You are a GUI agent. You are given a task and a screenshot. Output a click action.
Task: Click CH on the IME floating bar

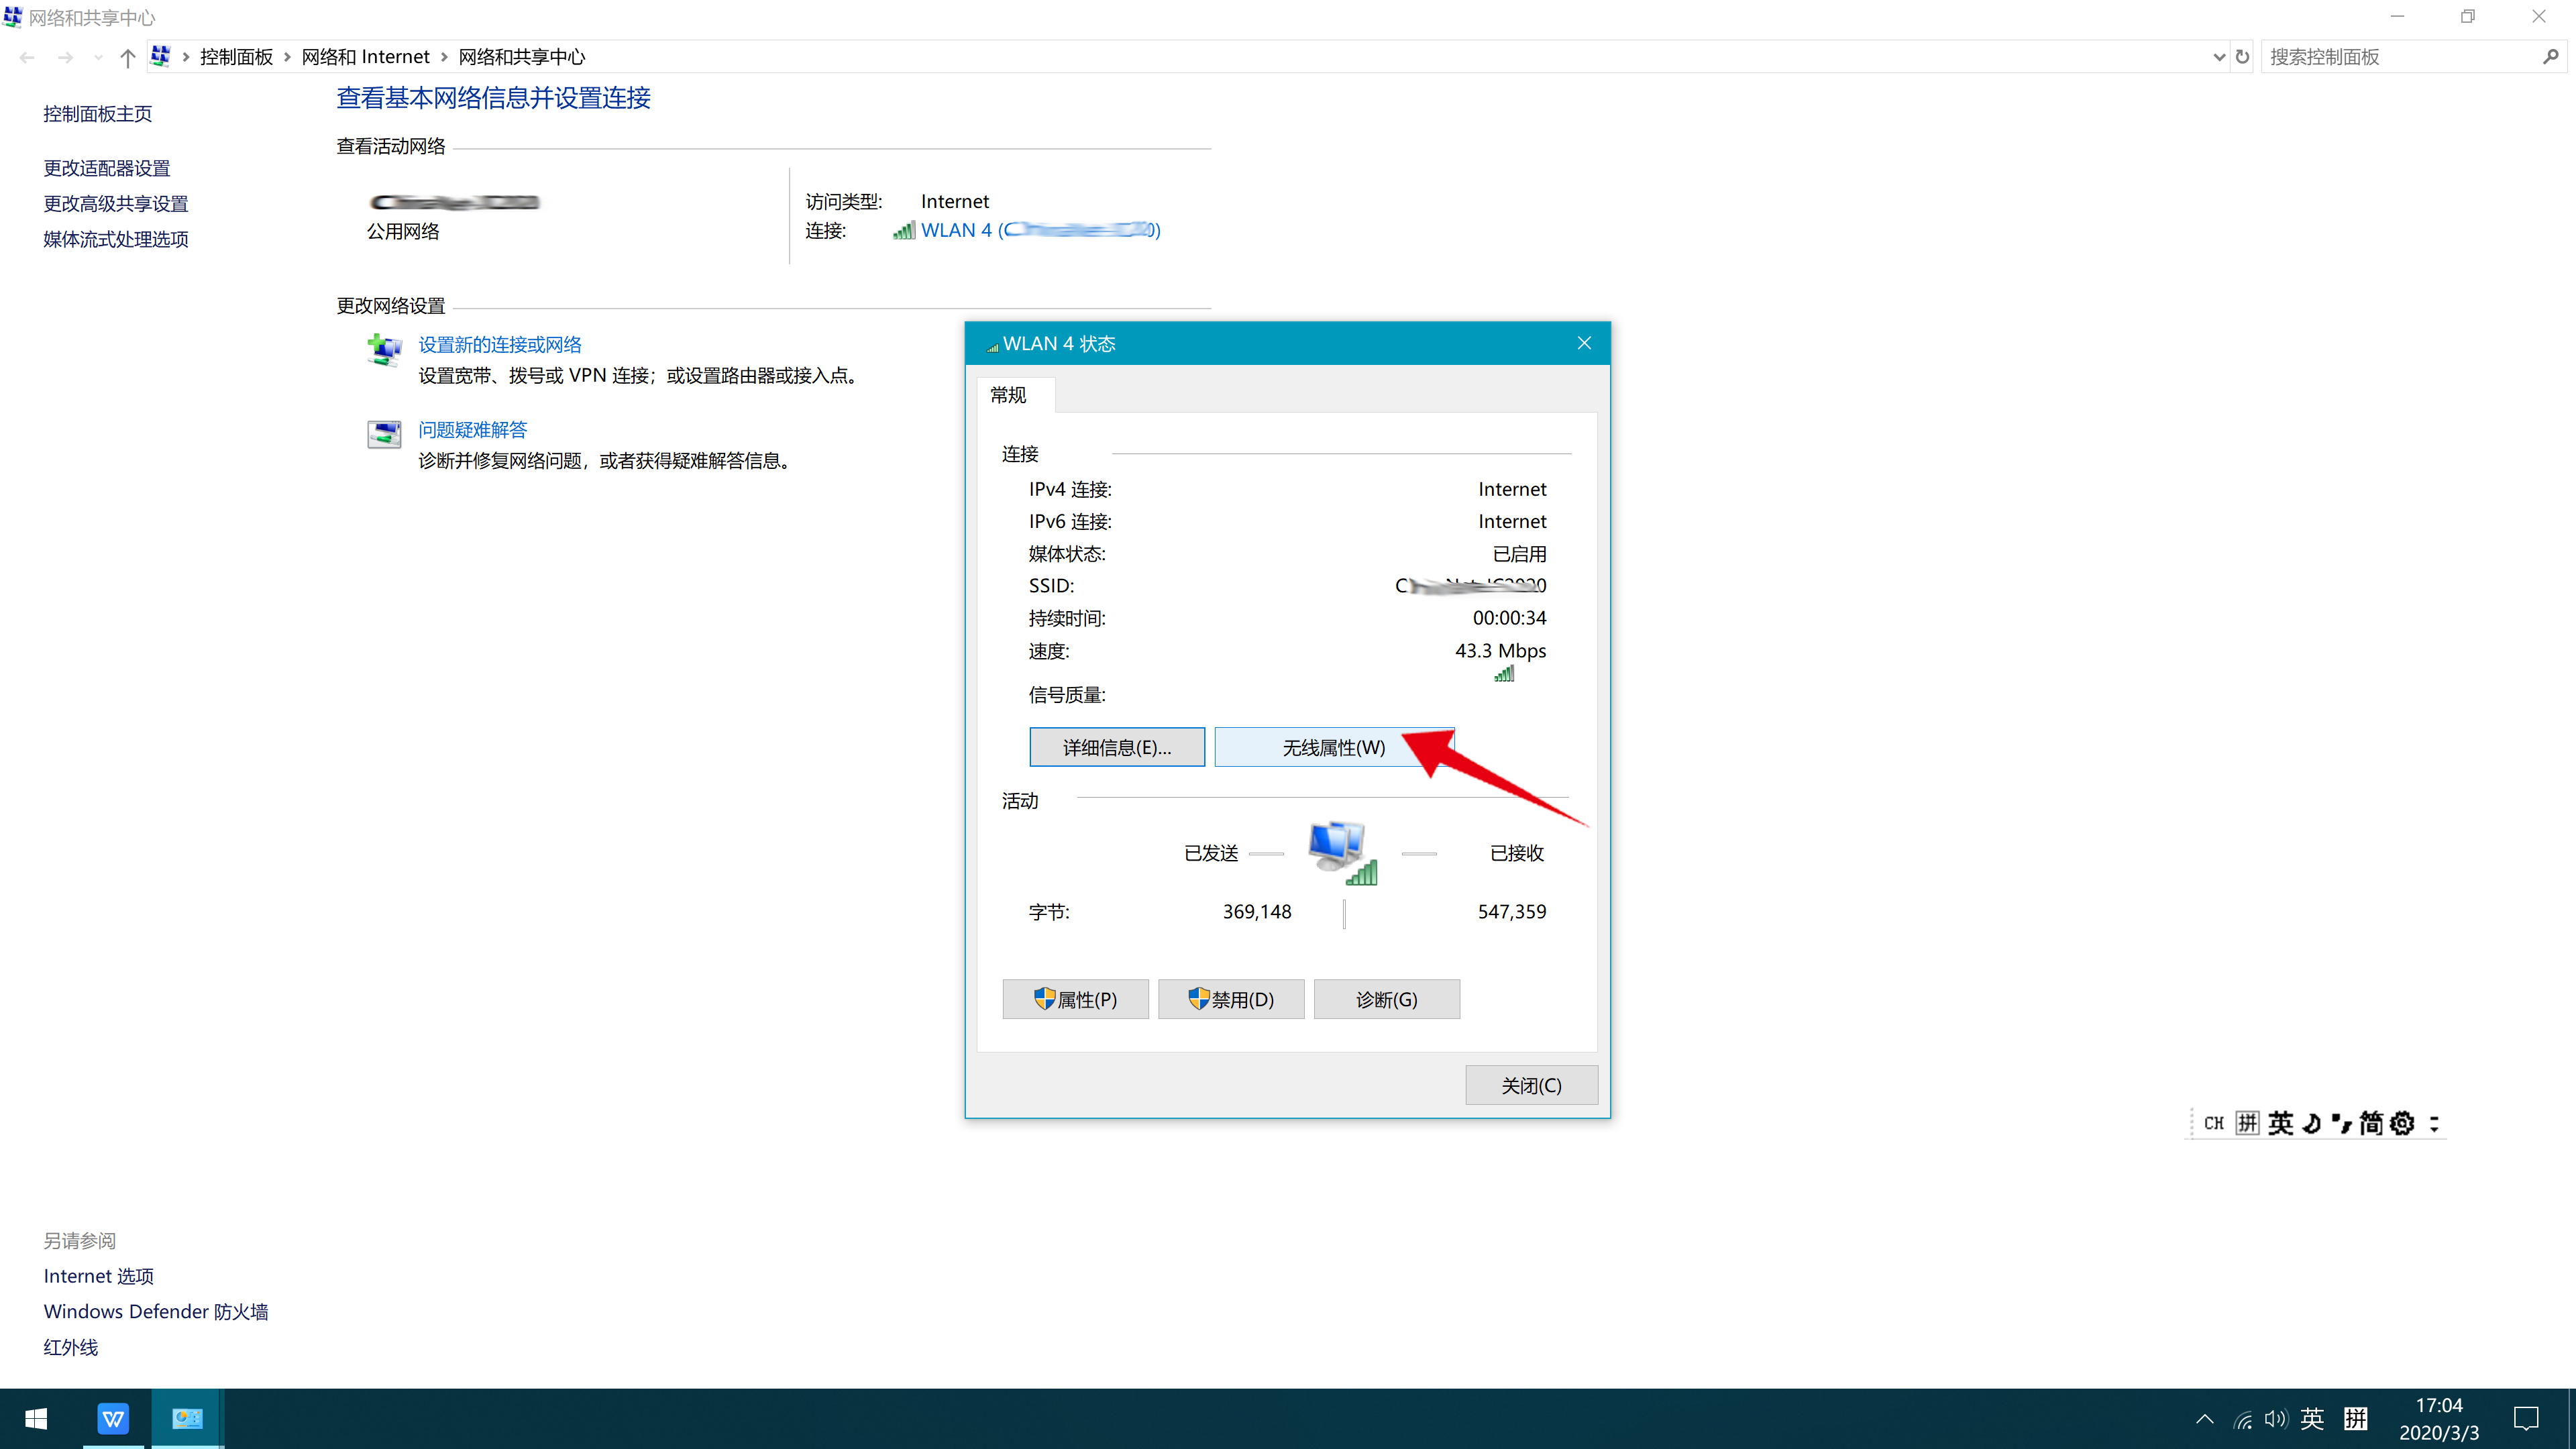[2213, 1123]
